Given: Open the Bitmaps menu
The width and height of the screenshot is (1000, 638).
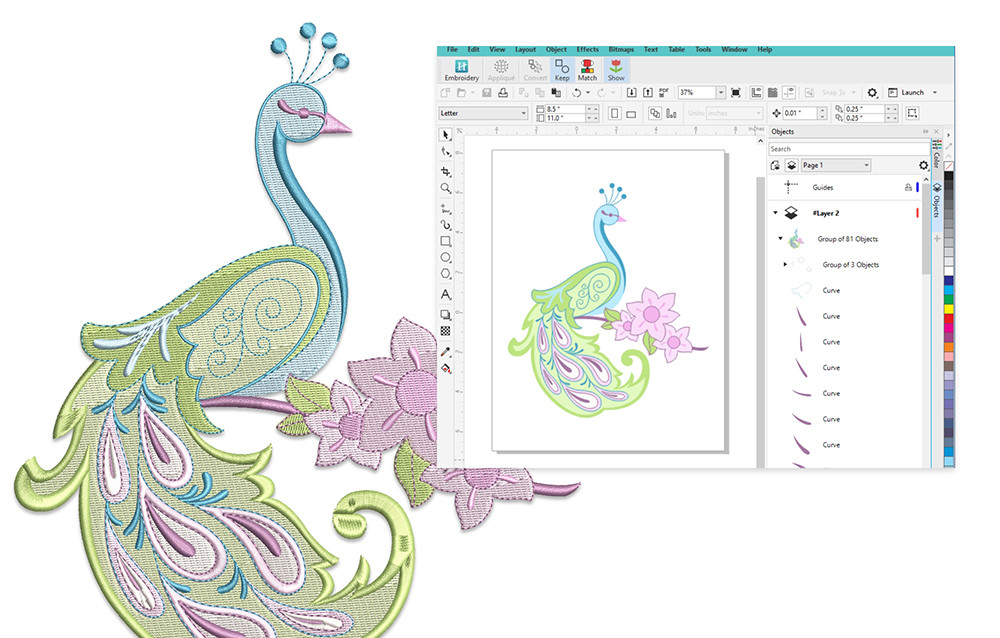Looking at the screenshot, I should (621, 49).
